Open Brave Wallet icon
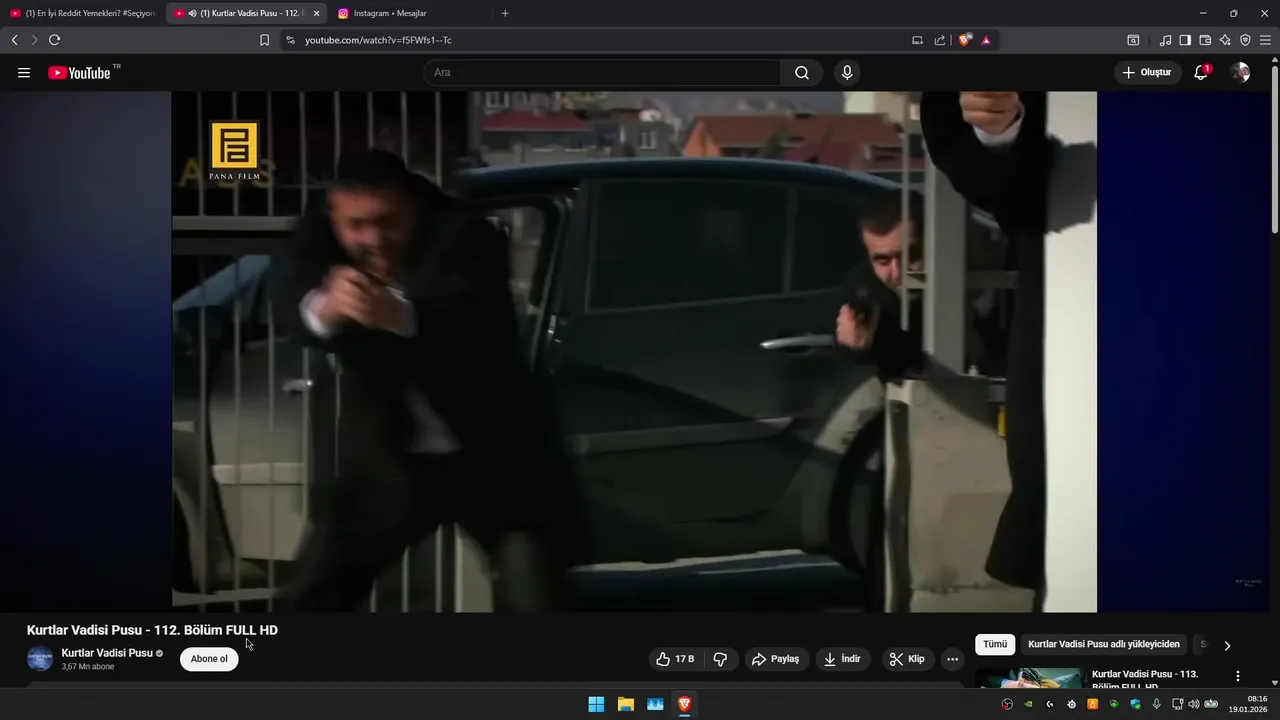Screen dimensions: 1280x720 (1205, 40)
